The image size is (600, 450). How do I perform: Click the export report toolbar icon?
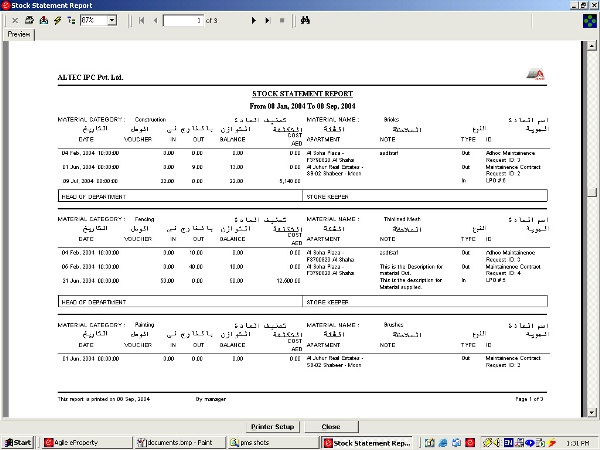pos(44,20)
